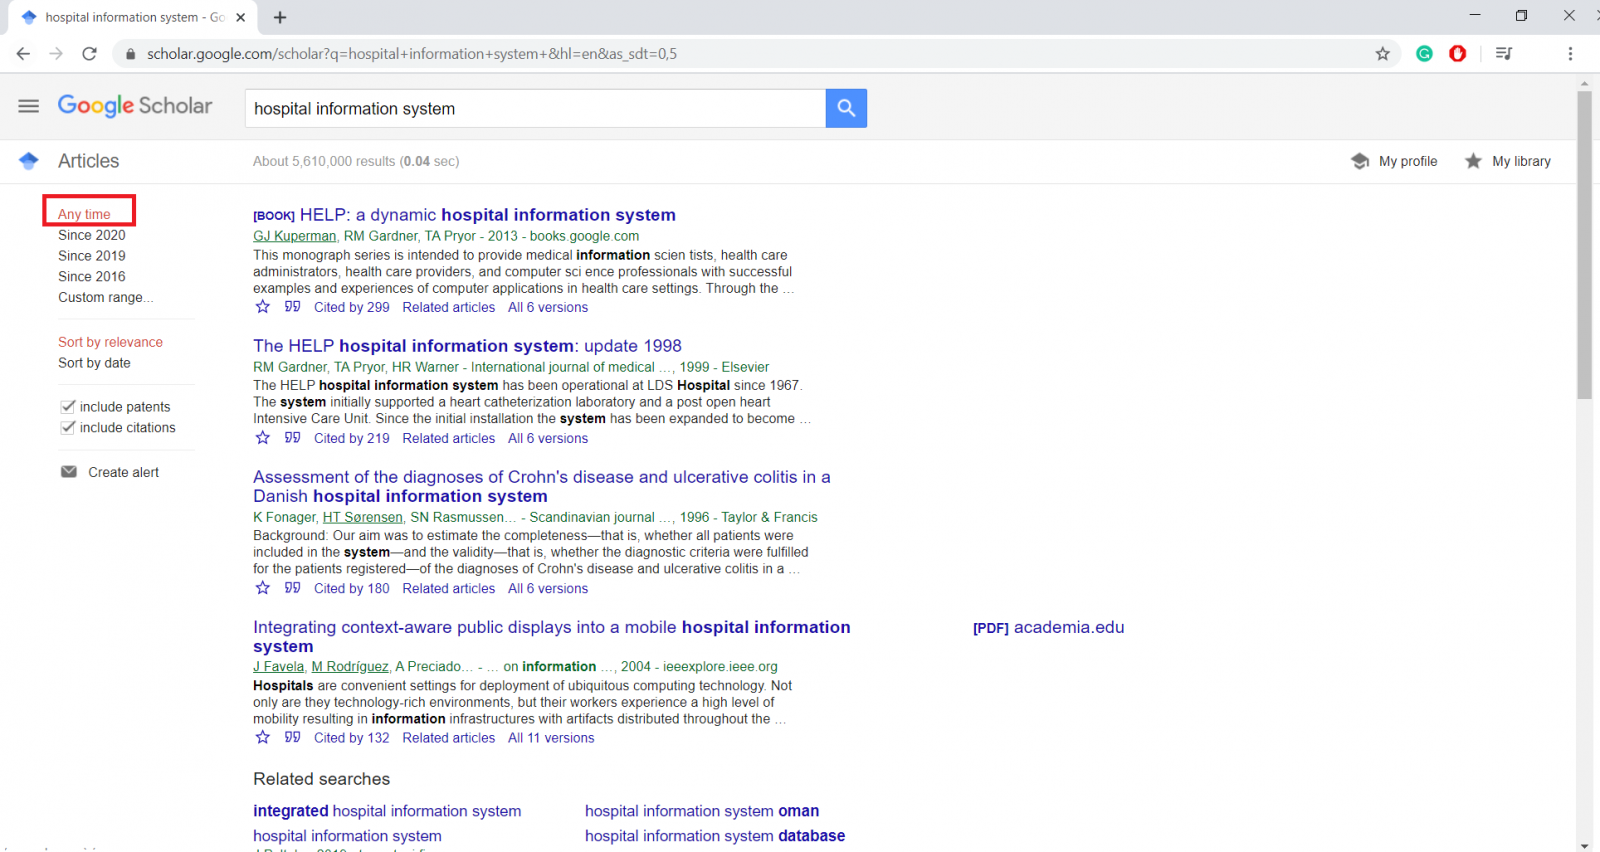
Task: Click the blue search magnifier button
Action: tap(846, 108)
